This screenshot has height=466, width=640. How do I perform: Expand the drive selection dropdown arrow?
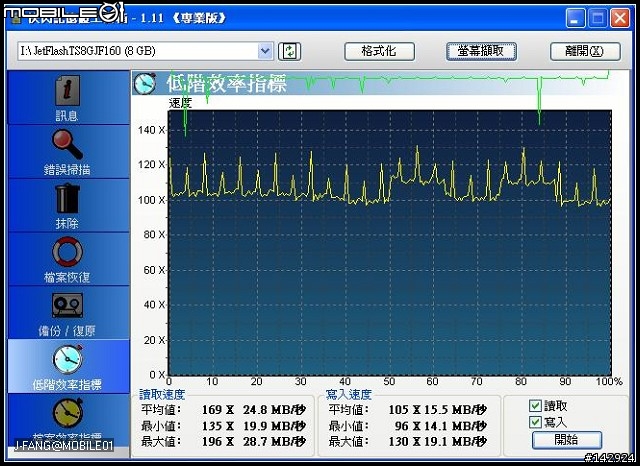tap(265, 51)
